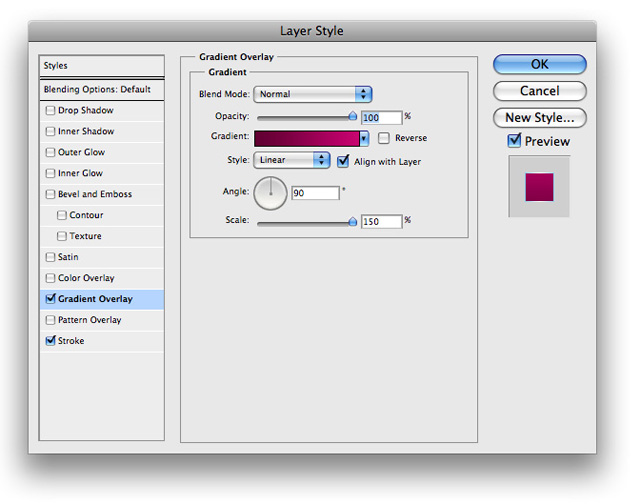
Task: Enable the Color Overlay checkbox
Action: [x=50, y=278]
